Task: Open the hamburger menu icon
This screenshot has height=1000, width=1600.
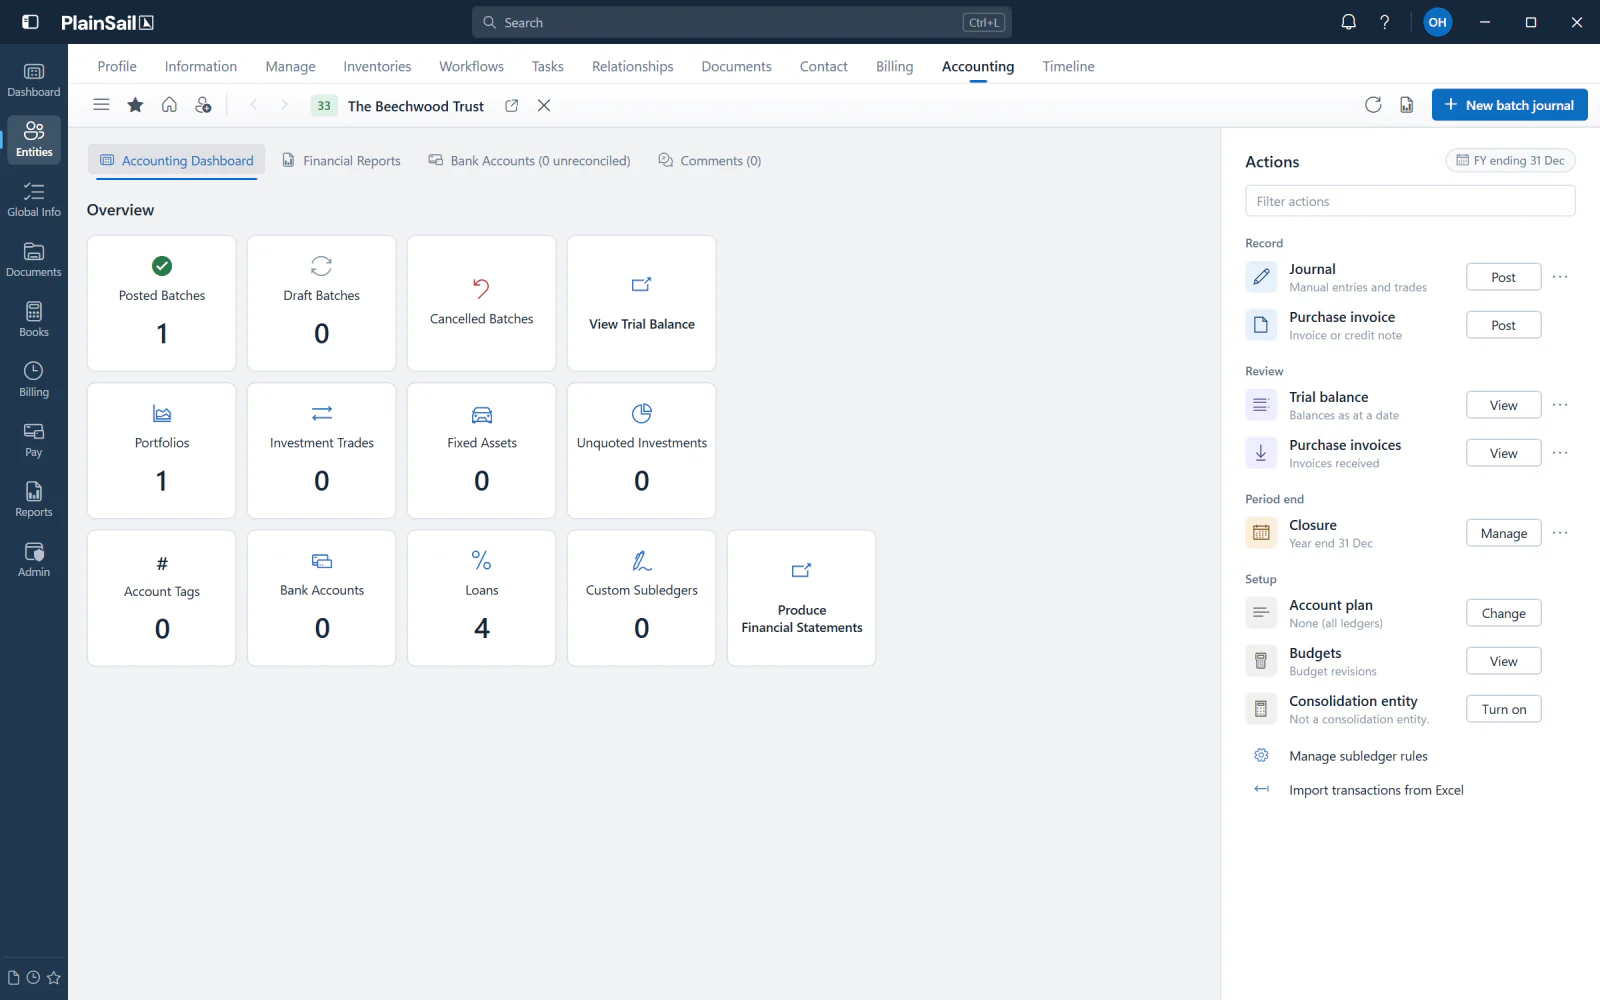Action: coord(101,105)
